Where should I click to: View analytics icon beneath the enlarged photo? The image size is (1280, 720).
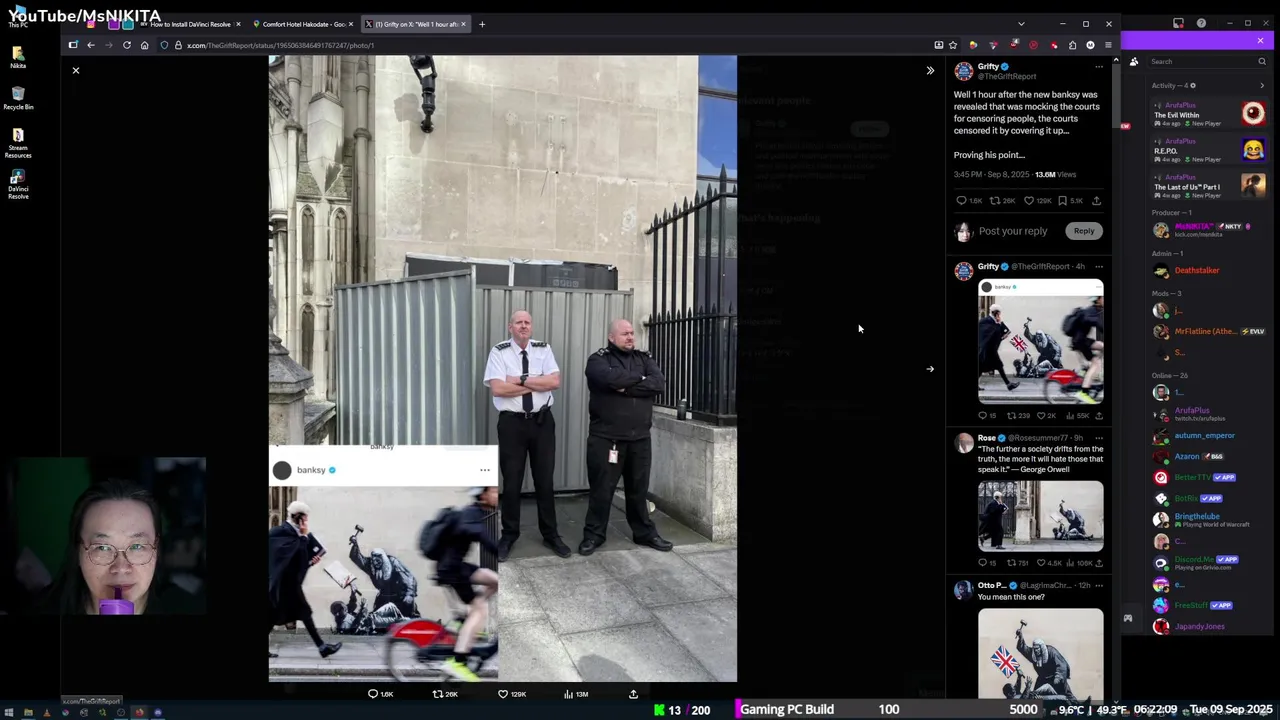pos(568,694)
